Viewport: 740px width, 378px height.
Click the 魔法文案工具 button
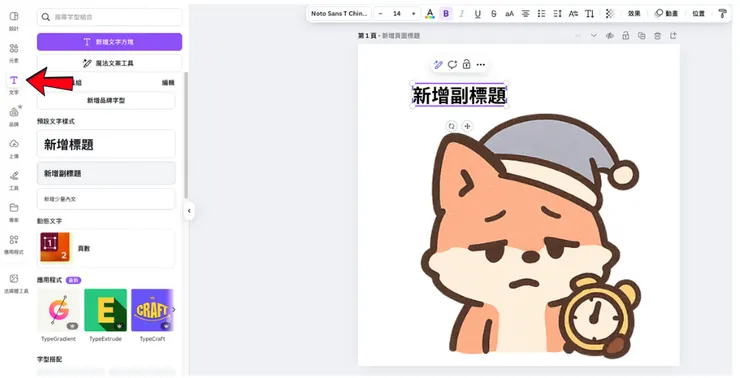(x=109, y=63)
